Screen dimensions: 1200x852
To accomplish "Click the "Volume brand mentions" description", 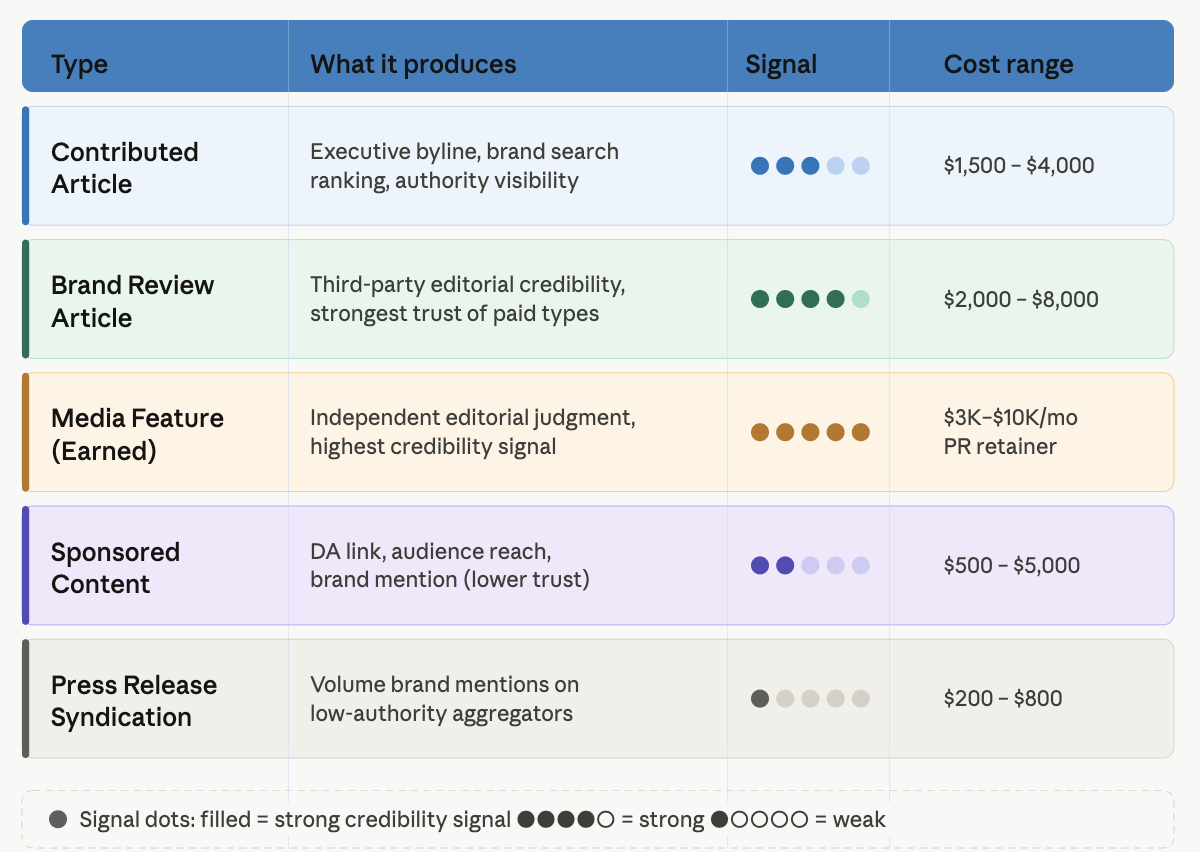I will pos(444,699).
